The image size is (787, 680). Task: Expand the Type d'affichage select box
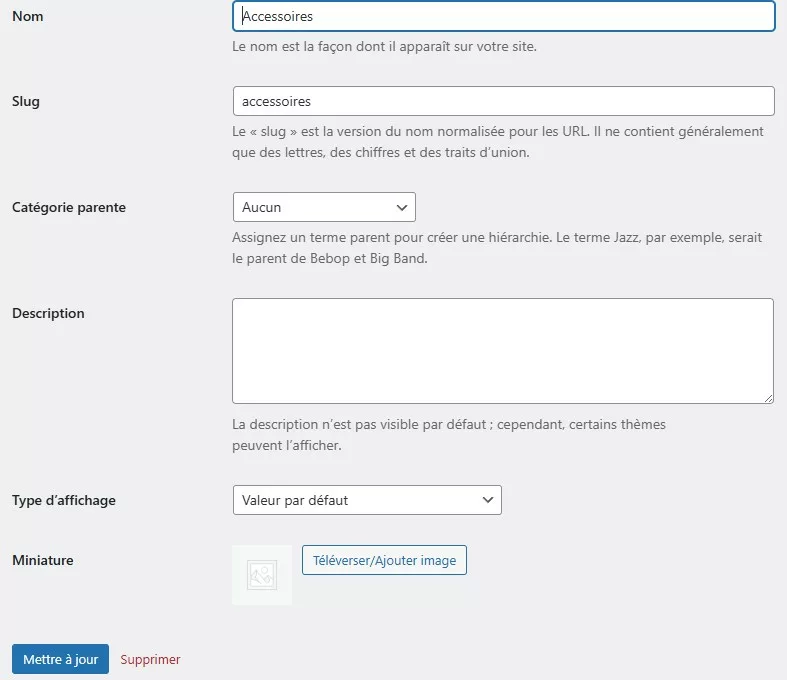[x=366, y=500]
